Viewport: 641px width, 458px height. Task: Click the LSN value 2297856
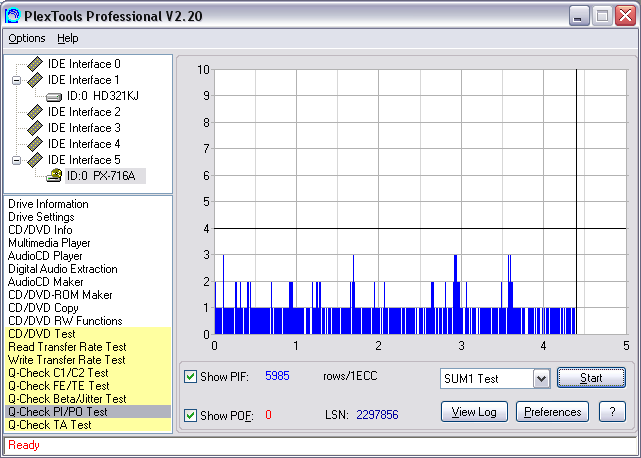pos(377,415)
